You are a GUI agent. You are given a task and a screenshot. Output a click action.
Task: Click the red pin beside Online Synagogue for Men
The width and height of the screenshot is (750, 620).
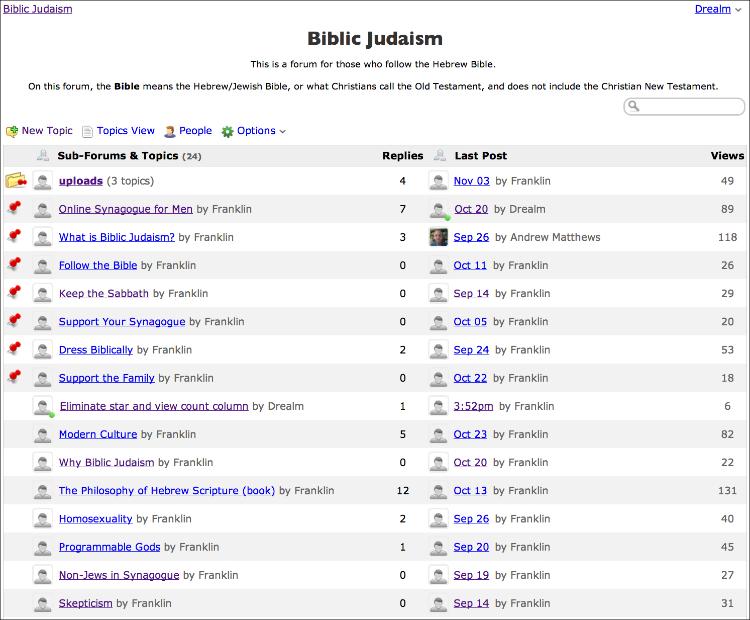(x=14, y=209)
